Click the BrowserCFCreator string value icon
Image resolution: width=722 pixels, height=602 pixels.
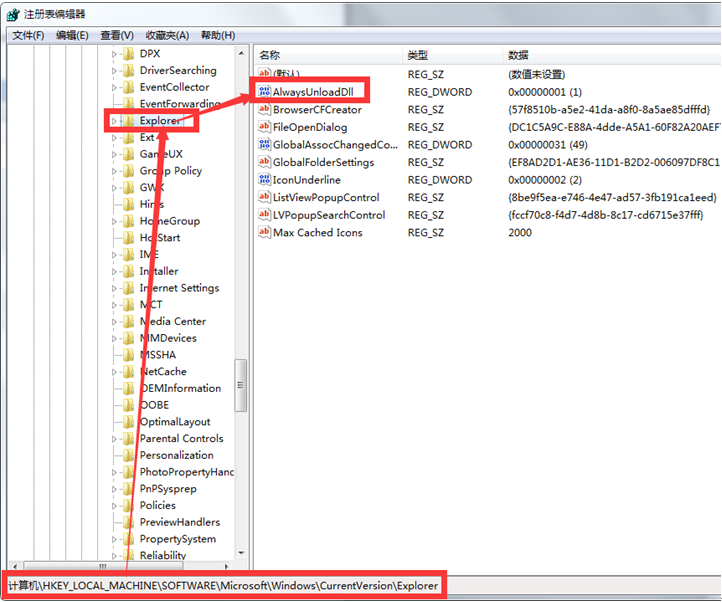click(264, 109)
